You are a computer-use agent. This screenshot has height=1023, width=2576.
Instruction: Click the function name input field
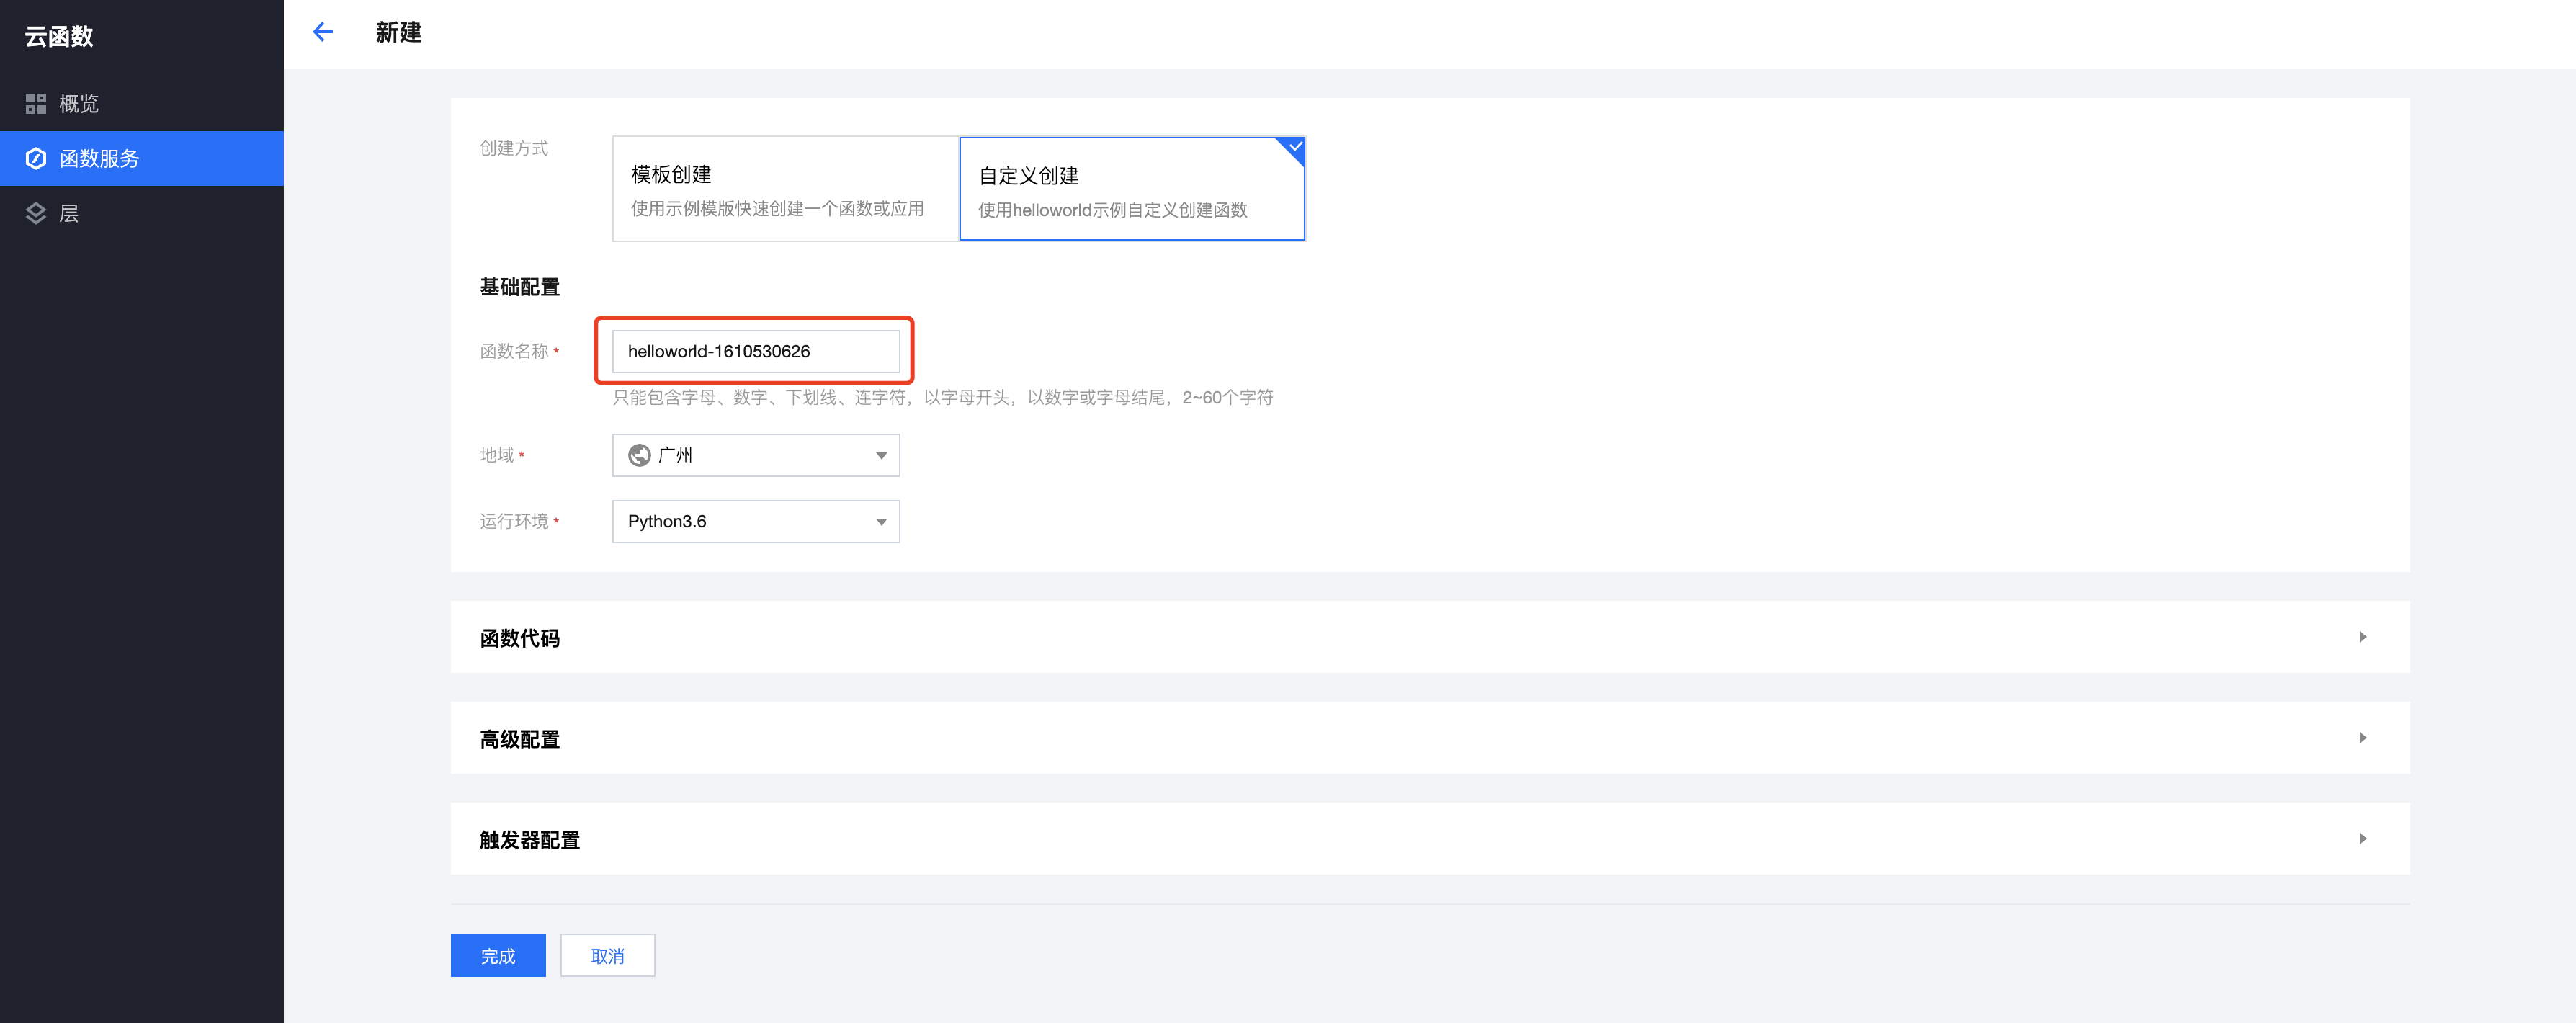[756, 351]
